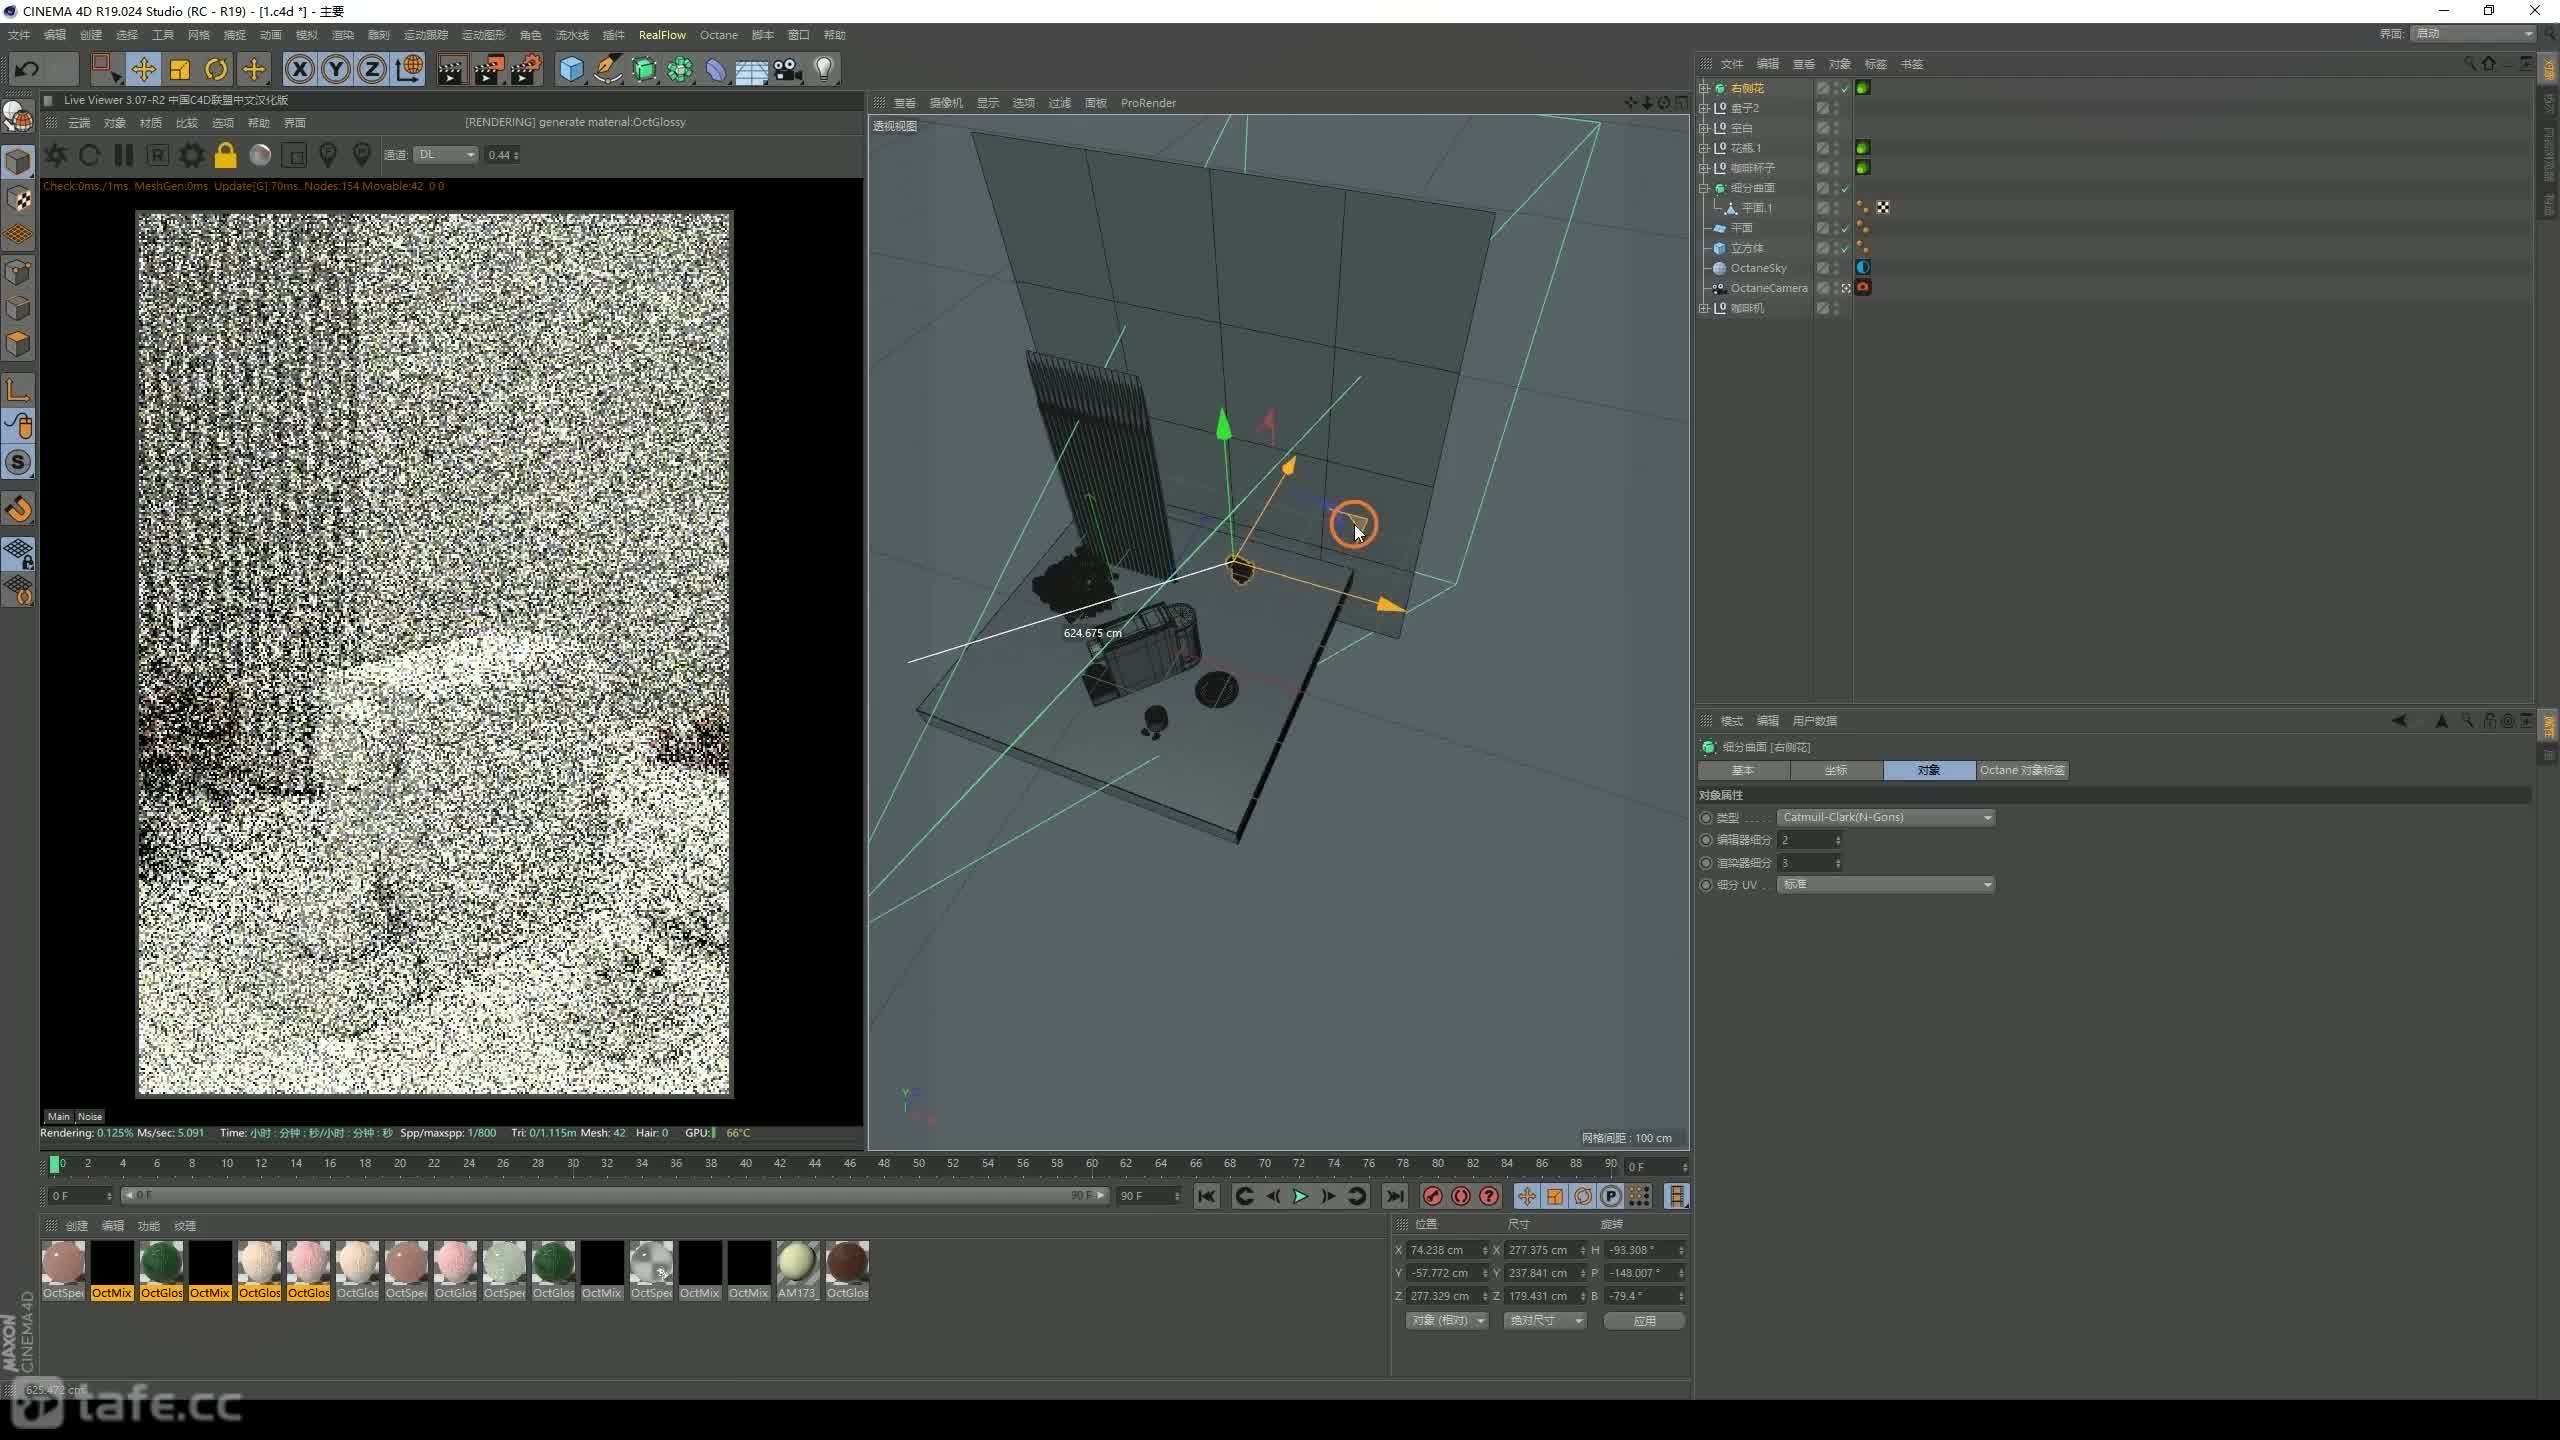2560x1440 pixels.
Task: Toggle the OctaneCamera active camera icon
Action: coord(1846,288)
